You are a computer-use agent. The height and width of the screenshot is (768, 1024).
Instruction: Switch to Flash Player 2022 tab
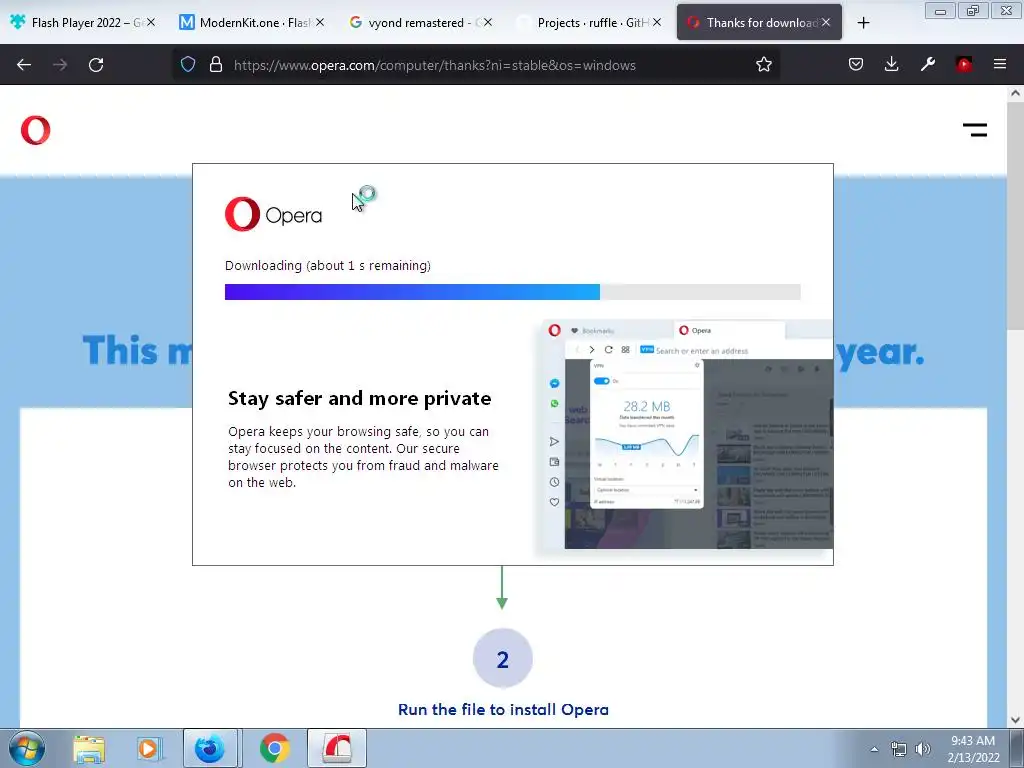pos(82,23)
